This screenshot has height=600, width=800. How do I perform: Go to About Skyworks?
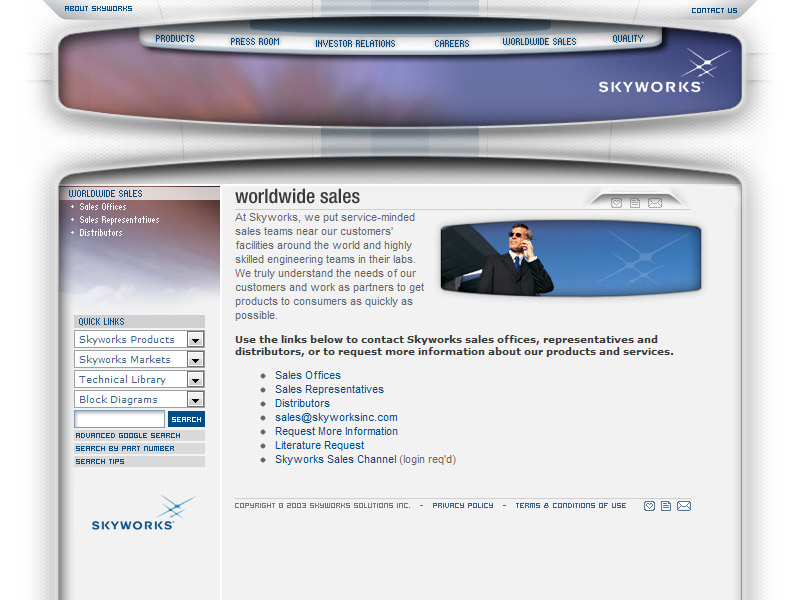pos(98,9)
